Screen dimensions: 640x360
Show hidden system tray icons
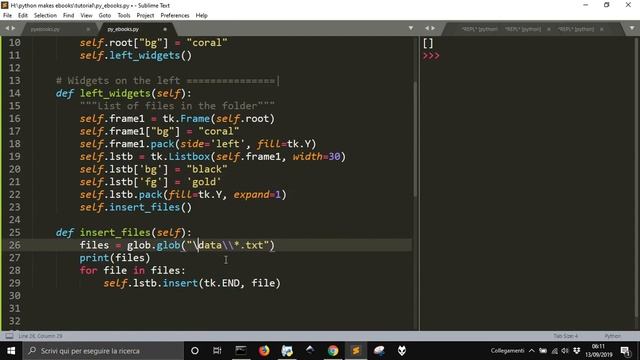pos(531,351)
